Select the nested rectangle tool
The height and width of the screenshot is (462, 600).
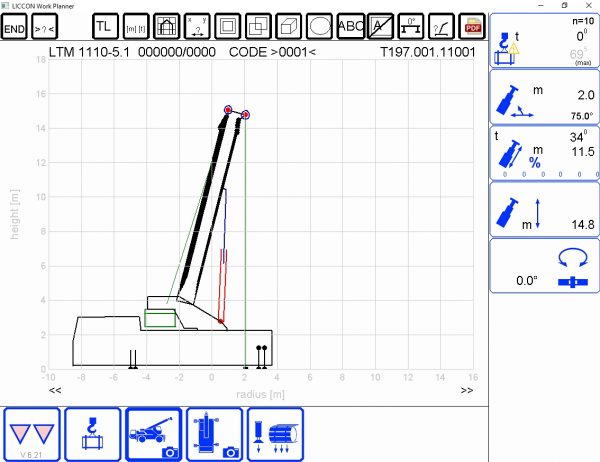point(228,26)
